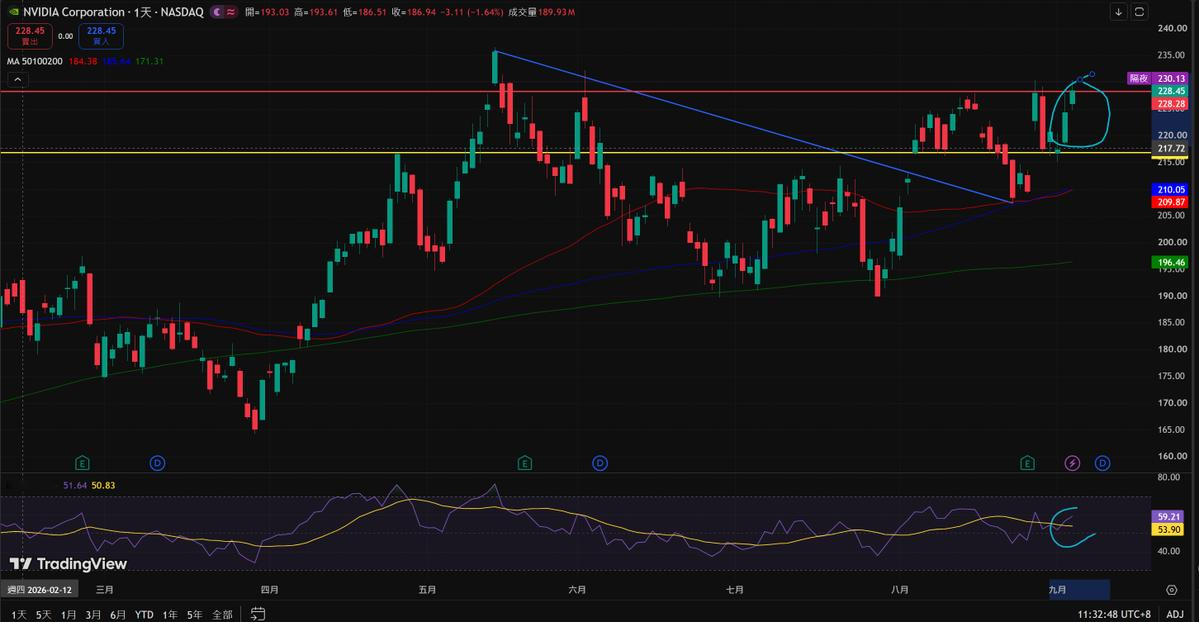
Task: Click the 11:32:48 UTC+8 timezone clock
Action: (x=1114, y=614)
